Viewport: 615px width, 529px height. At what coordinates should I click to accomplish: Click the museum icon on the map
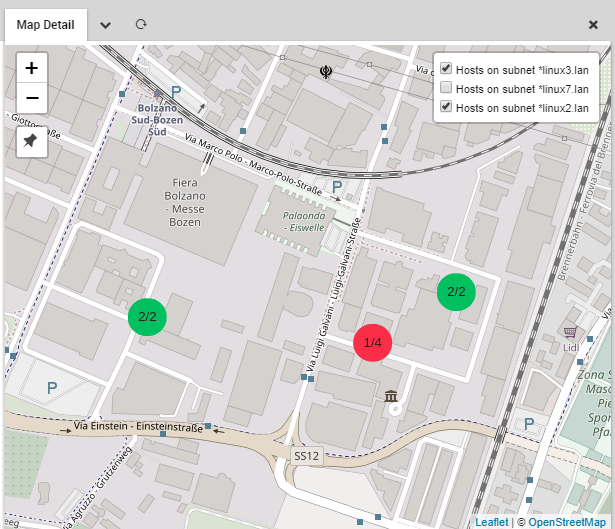(x=392, y=397)
